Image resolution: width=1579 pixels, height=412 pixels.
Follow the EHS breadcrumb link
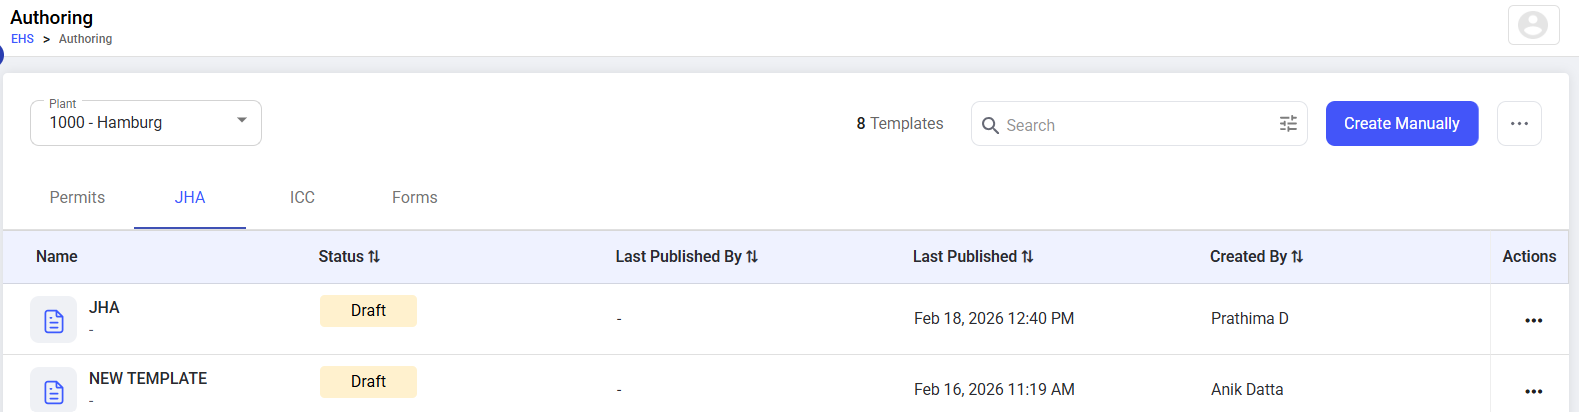coord(22,39)
